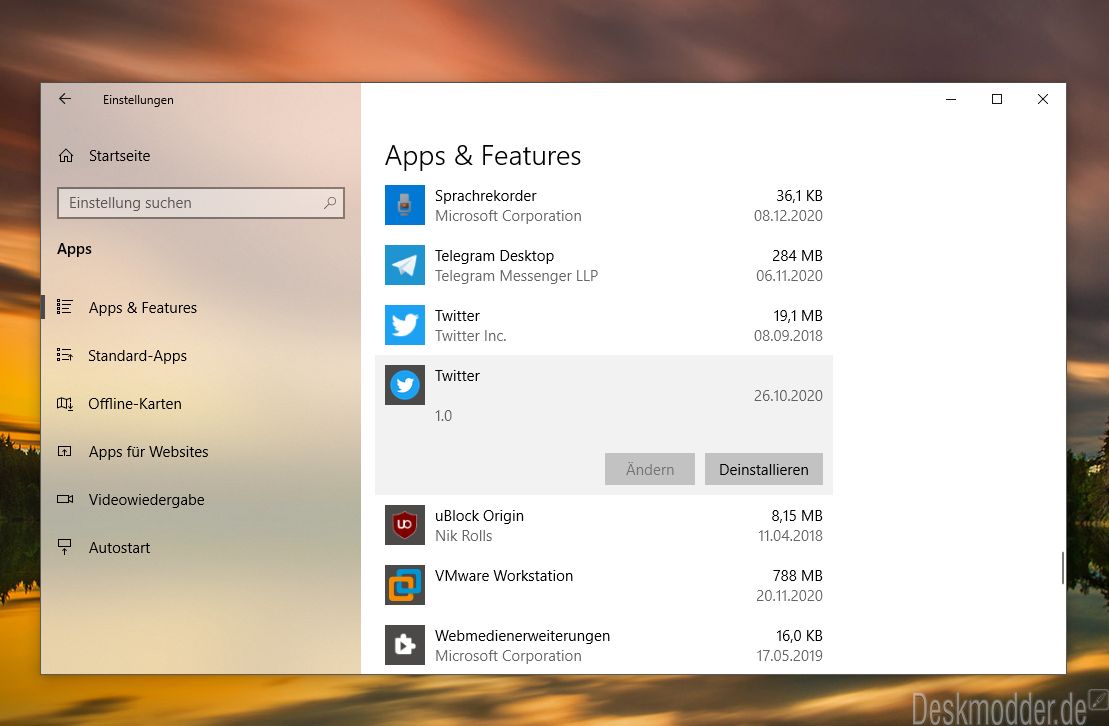Select the uBlock Origin entry name
The height and width of the screenshot is (726, 1109).
480,516
